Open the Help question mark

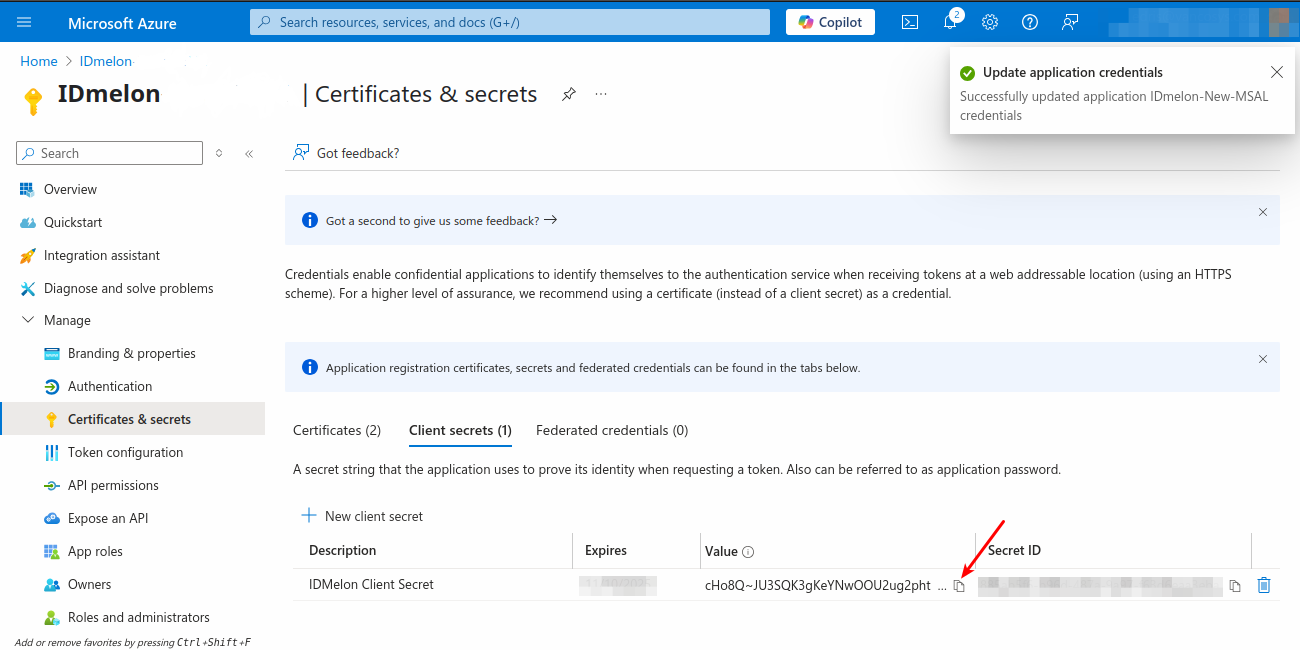[x=1030, y=22]
